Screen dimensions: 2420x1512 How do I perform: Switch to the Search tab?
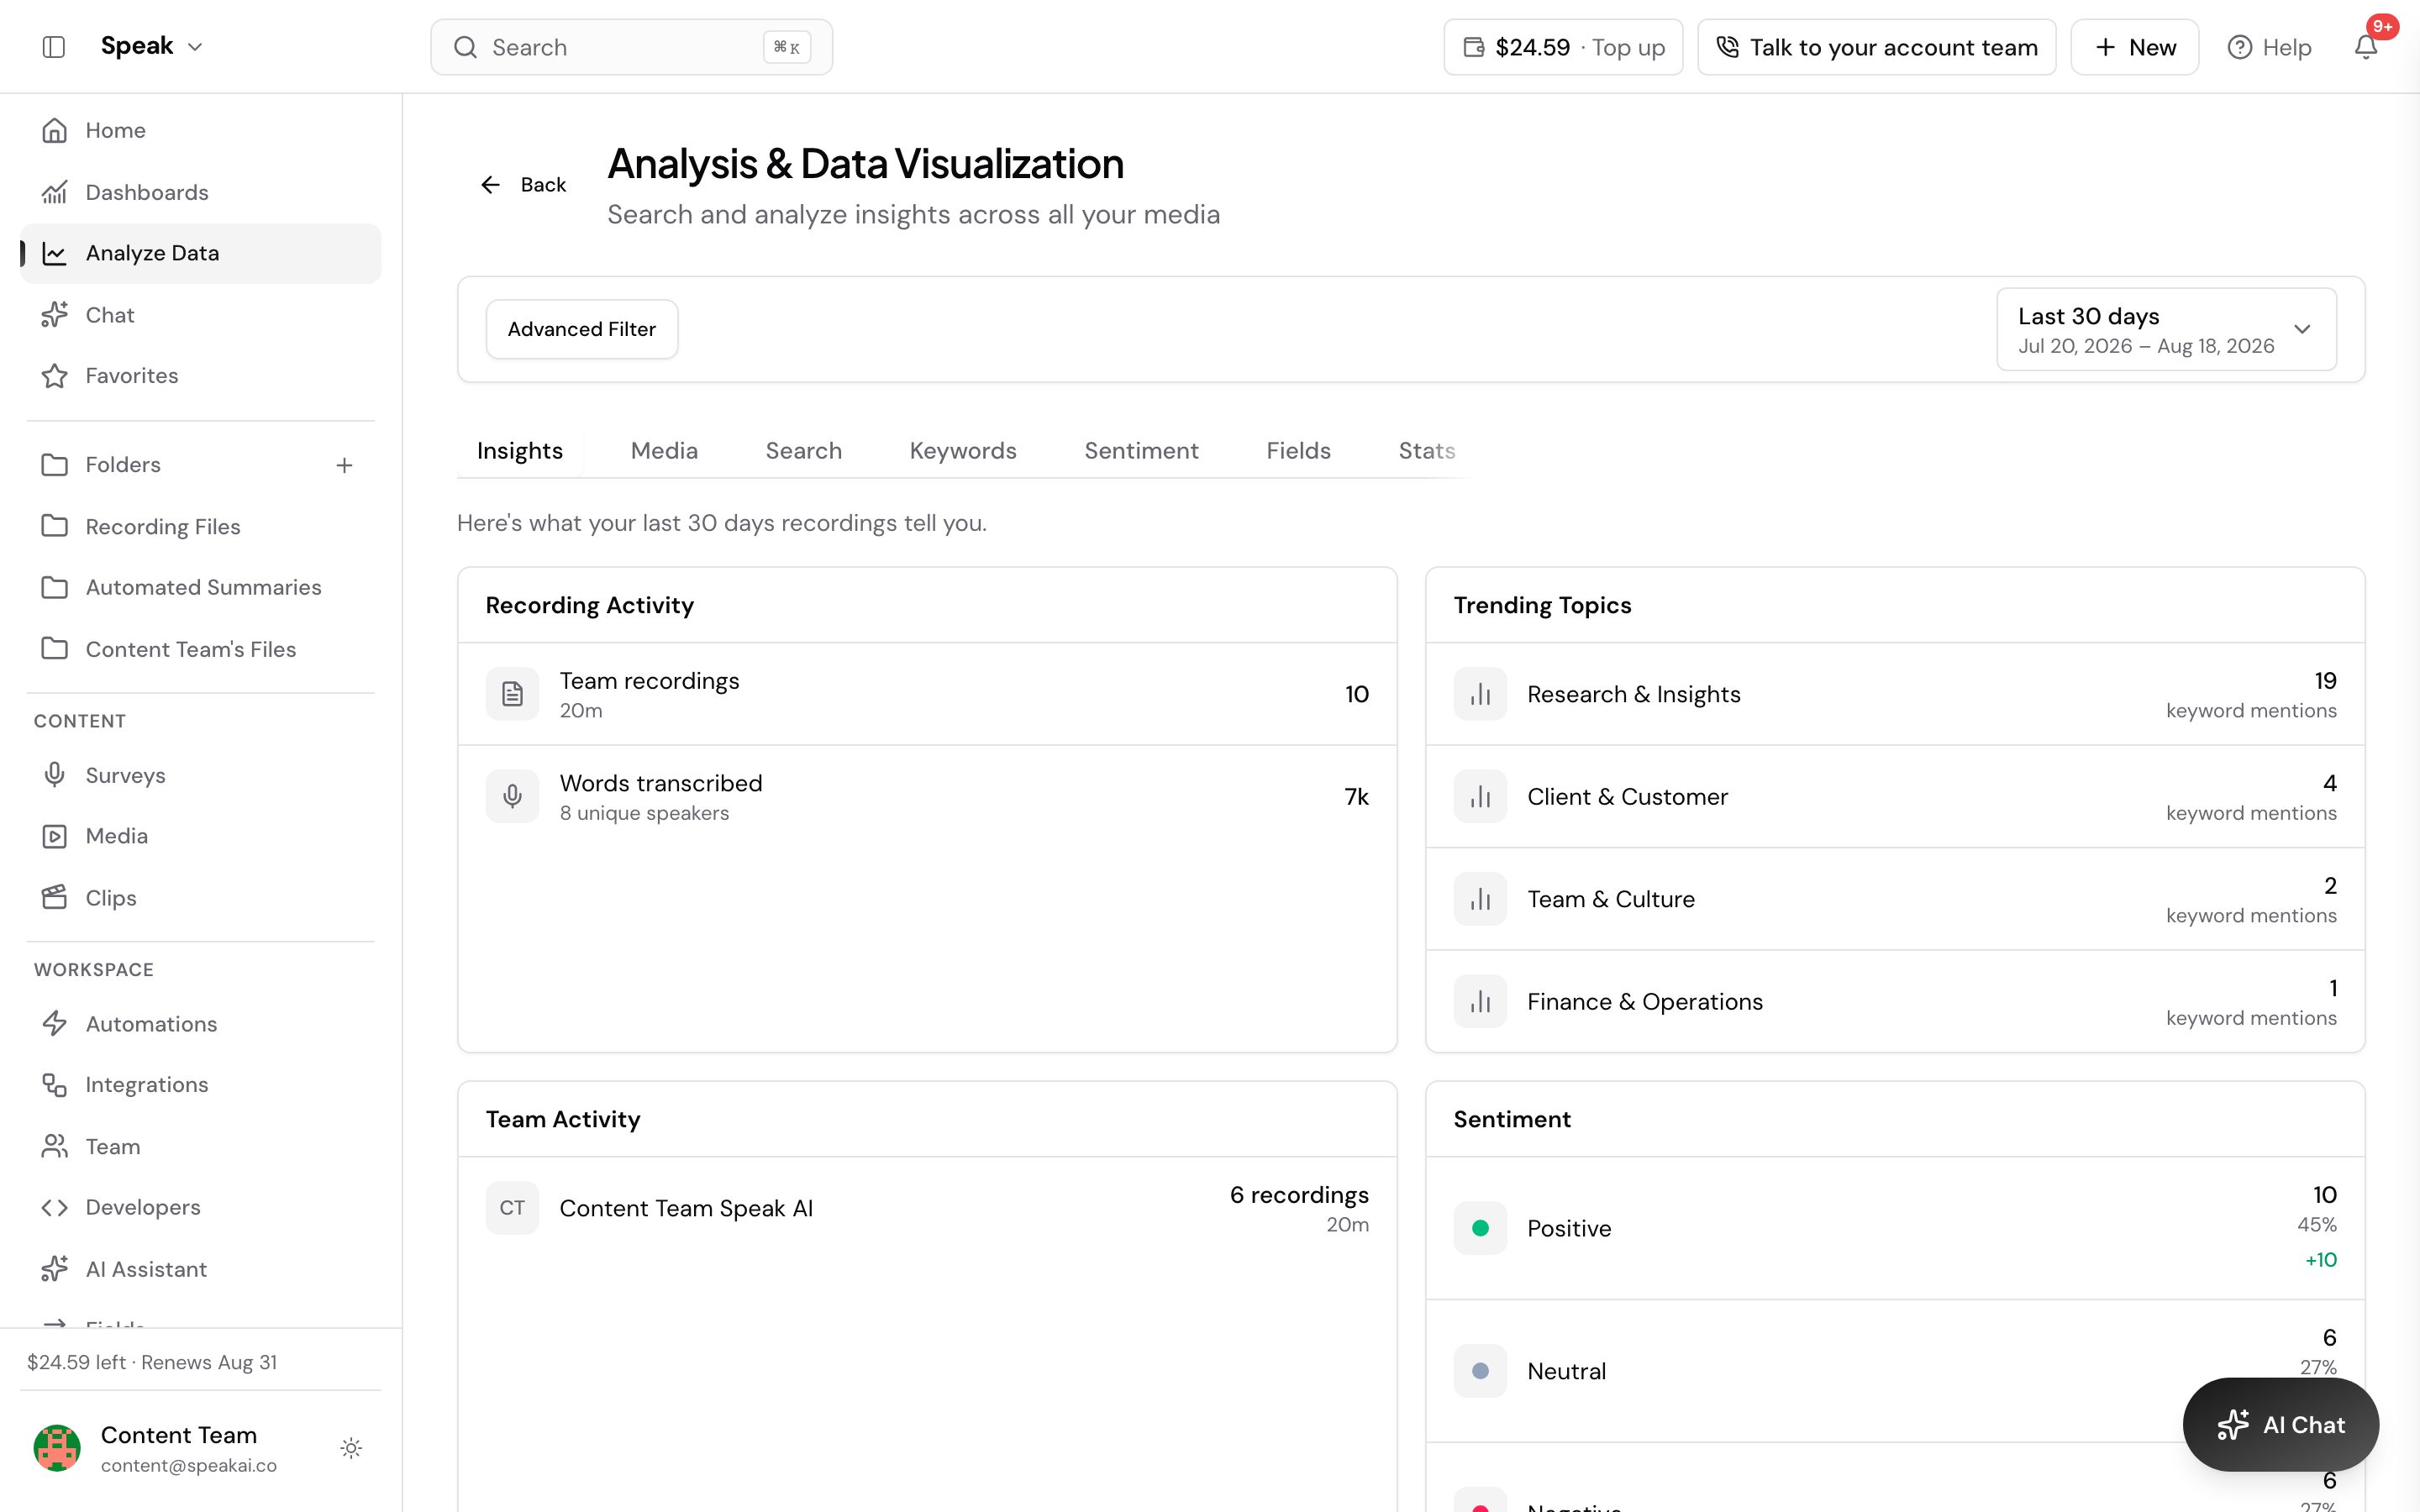(x=803, y=451)
